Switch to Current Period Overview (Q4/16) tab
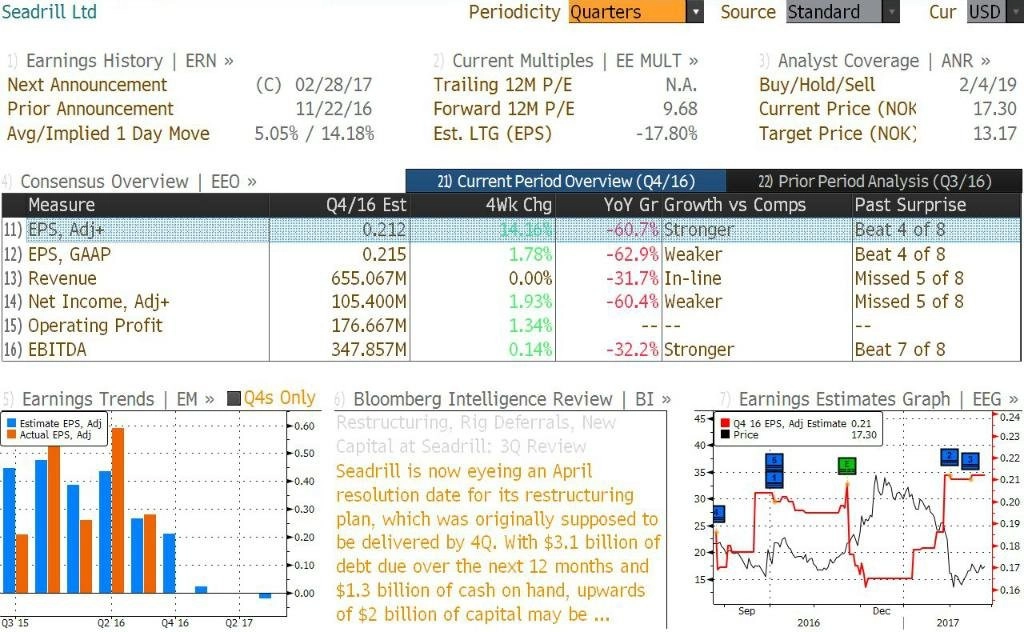This screenshot has width=1024, height=632. (566, 182)
